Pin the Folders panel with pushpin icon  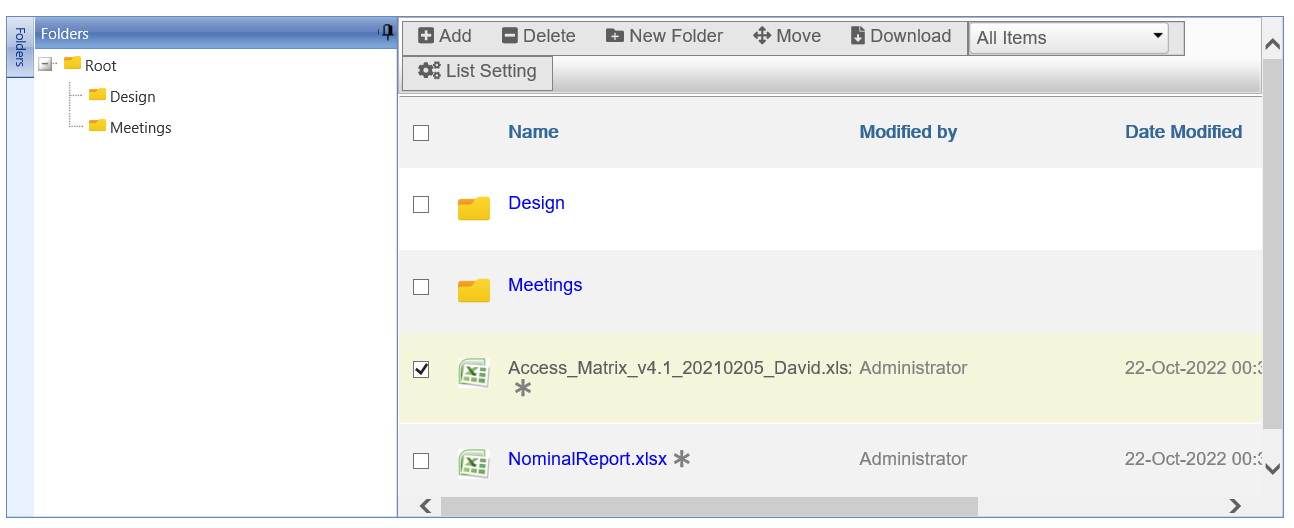click(386, 33)
